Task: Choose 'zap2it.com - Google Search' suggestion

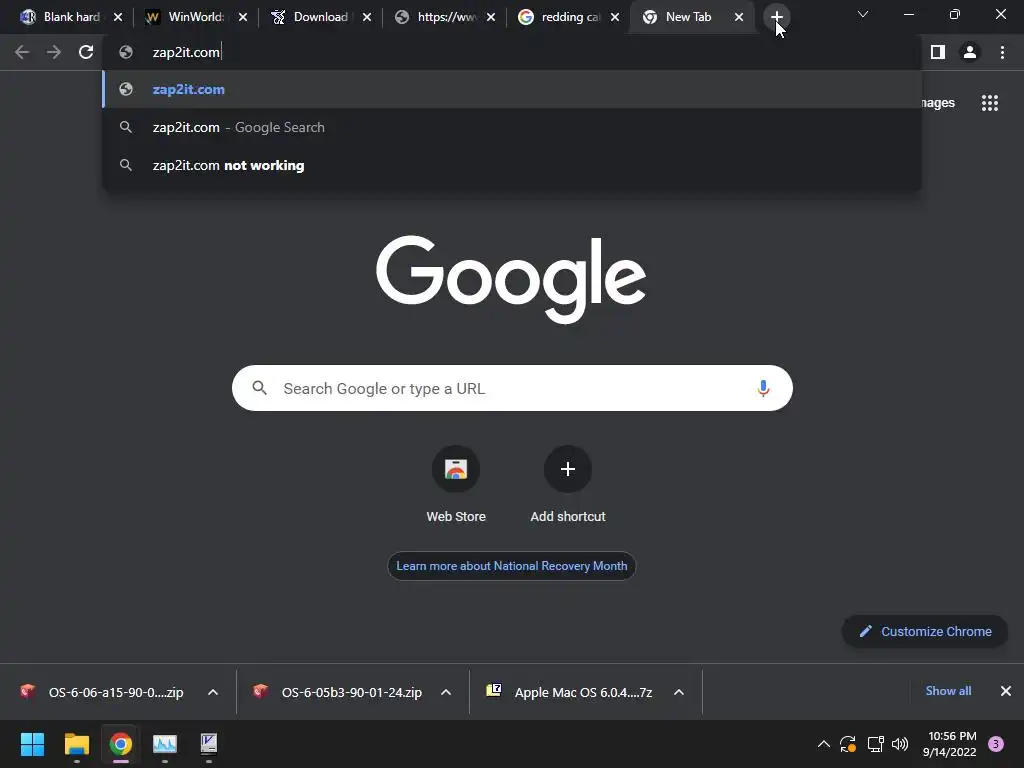Action: [x=512, y=127]
